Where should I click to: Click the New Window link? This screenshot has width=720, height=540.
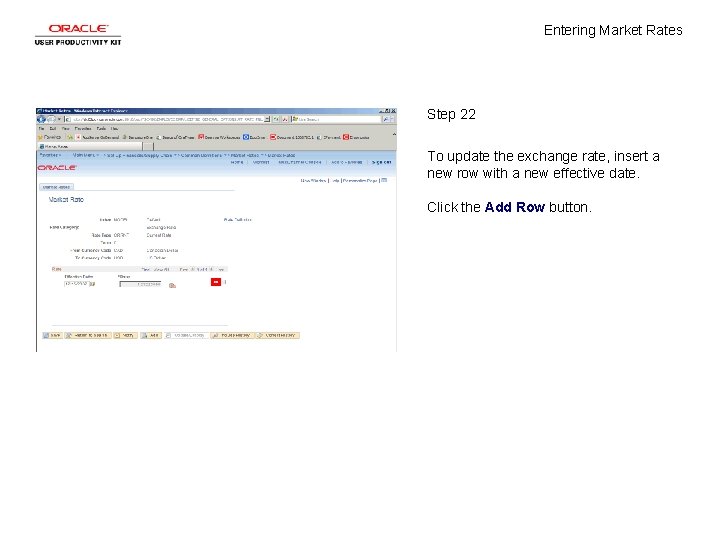[x=313, y=180]
